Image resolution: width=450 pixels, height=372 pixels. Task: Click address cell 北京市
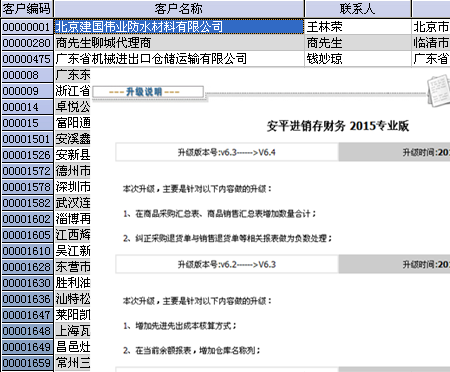tap(431, 27)
